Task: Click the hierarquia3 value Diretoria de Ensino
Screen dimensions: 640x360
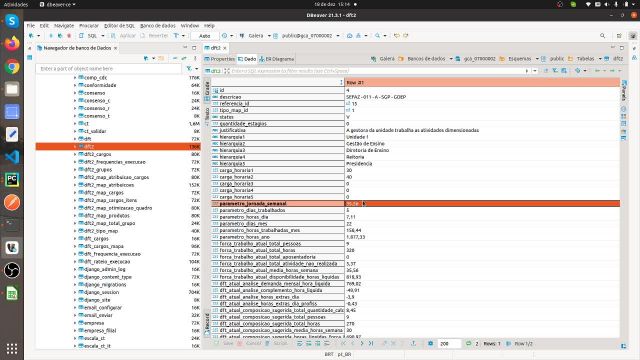Action: (367, 150)
